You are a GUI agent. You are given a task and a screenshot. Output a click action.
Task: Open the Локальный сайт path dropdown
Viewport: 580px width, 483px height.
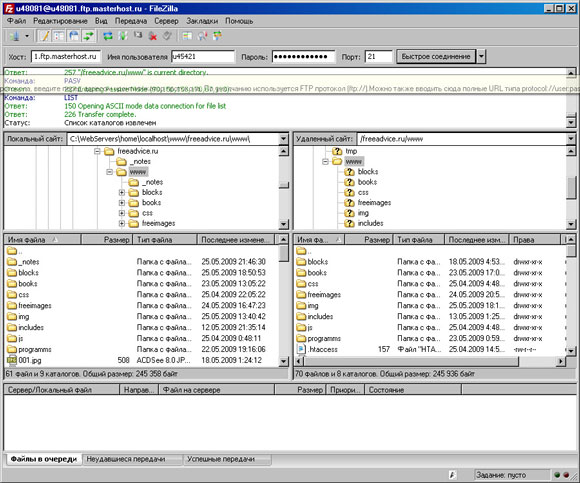pos(283,139)
